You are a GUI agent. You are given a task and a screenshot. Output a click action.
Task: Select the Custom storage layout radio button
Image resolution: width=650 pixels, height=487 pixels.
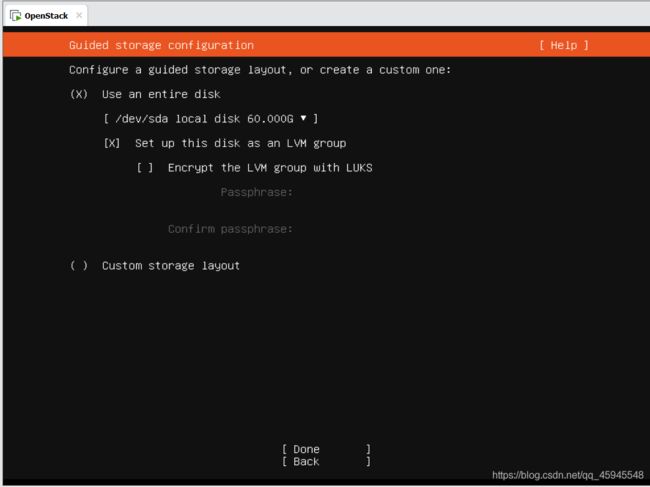pyautogui.click(x=79, y=266)
